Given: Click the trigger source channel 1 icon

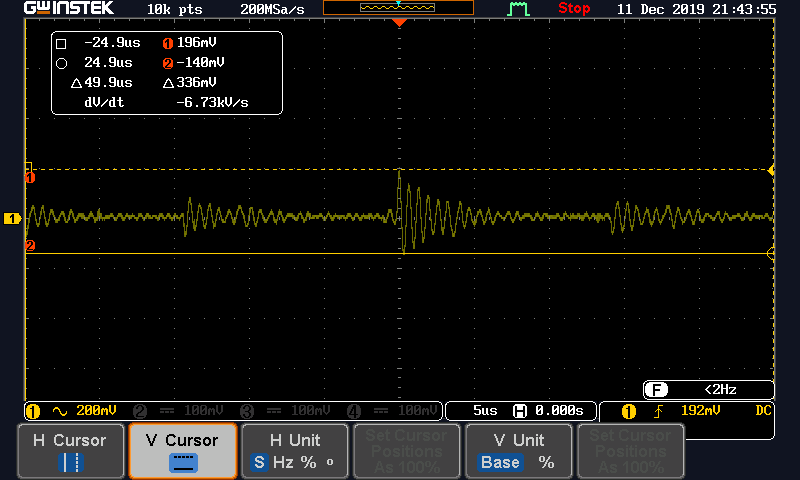Looking at the screenshot, I should coord(629,412).
